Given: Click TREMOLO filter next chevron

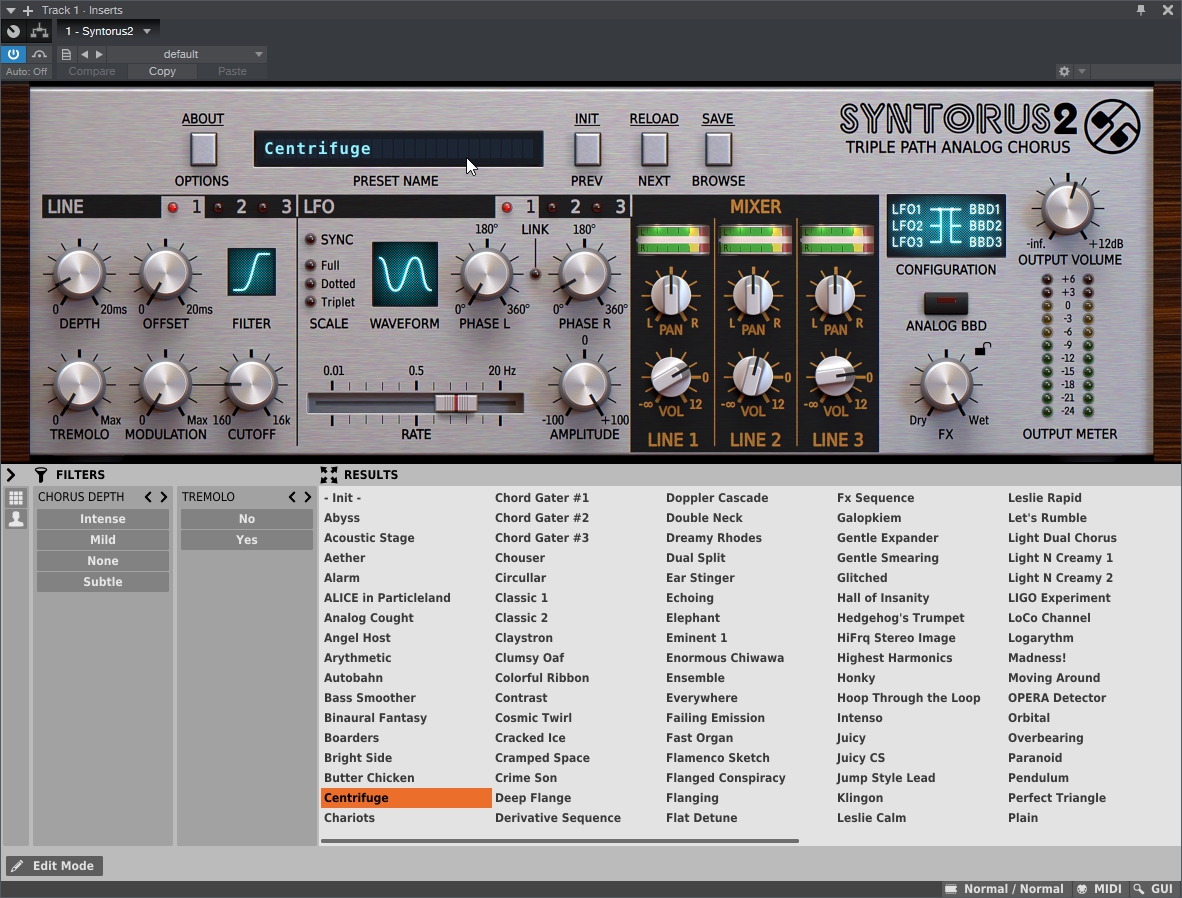Looking at the screenshot, I should point(307,497).
